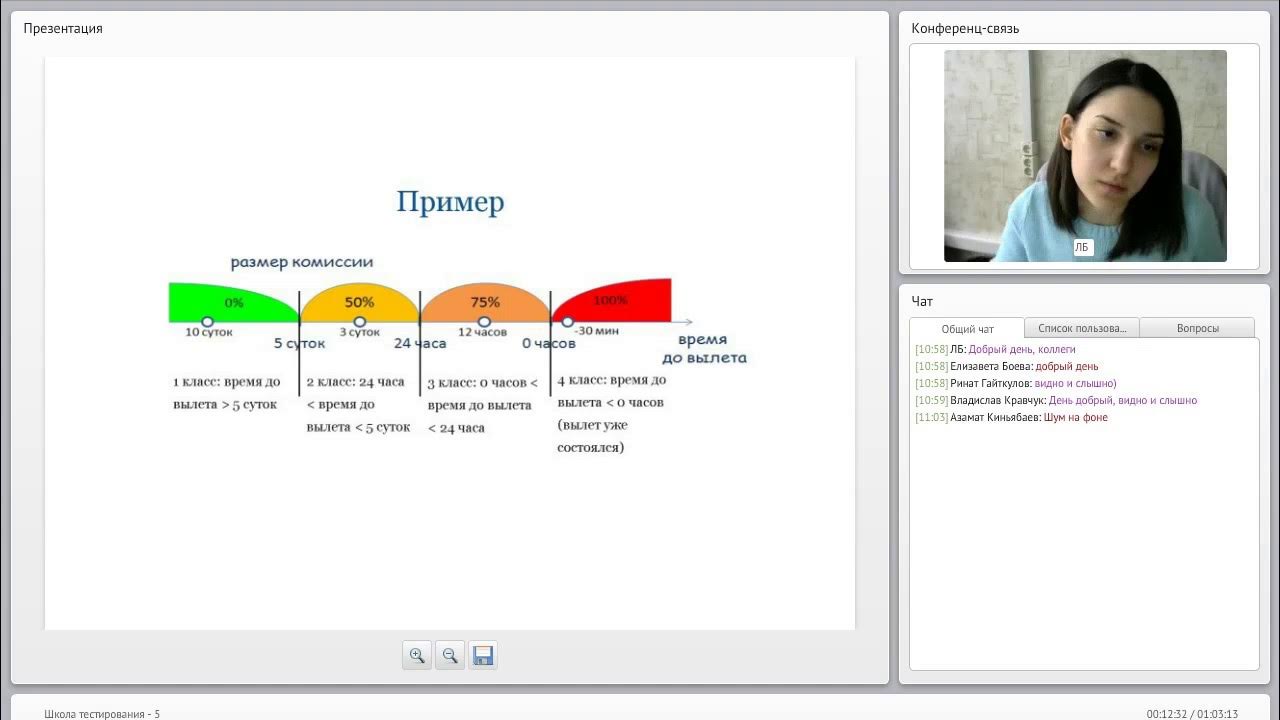Click the red 100% commission segment
Screen dimensions: 1280x720
point(611,300)
